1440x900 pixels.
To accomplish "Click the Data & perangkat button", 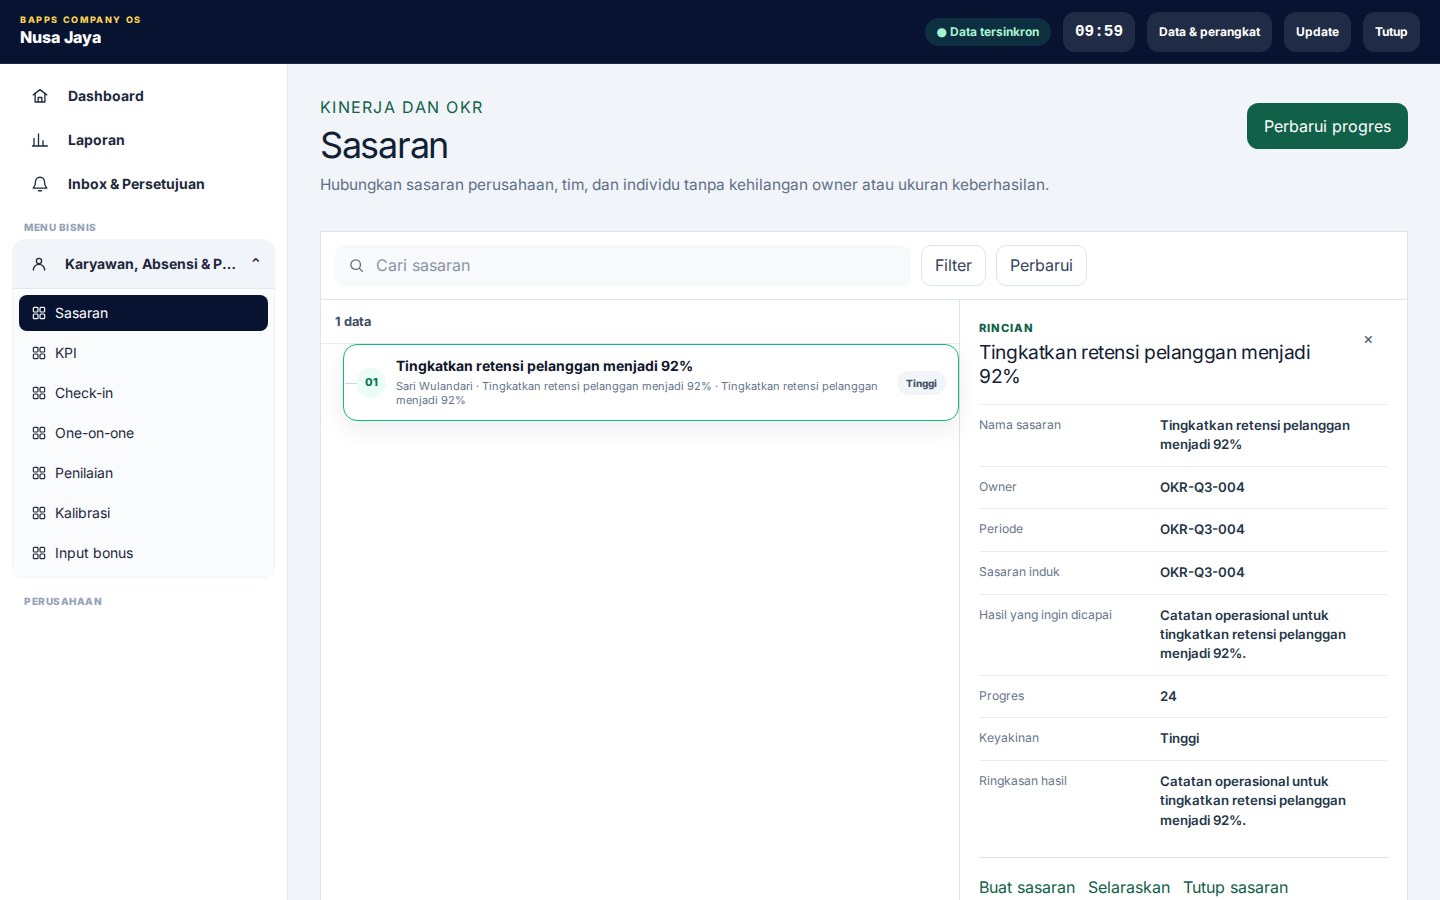I will [x=1209, y=32].
